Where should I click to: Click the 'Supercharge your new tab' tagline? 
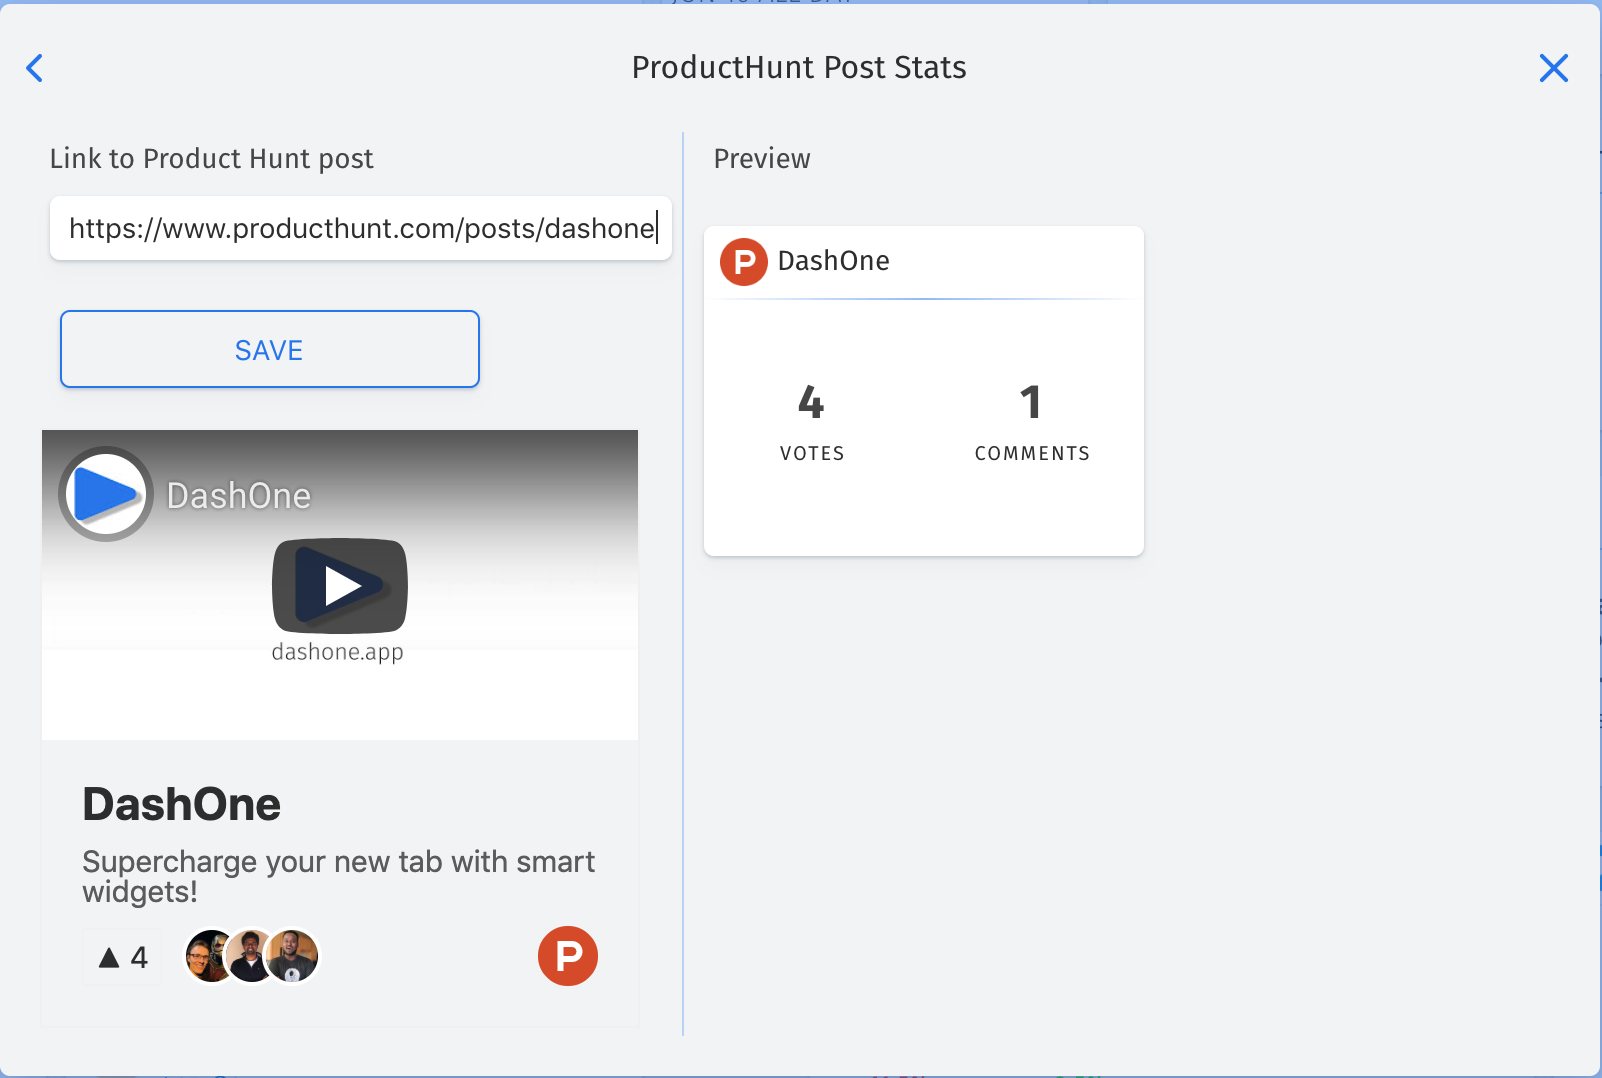[338, 876]
